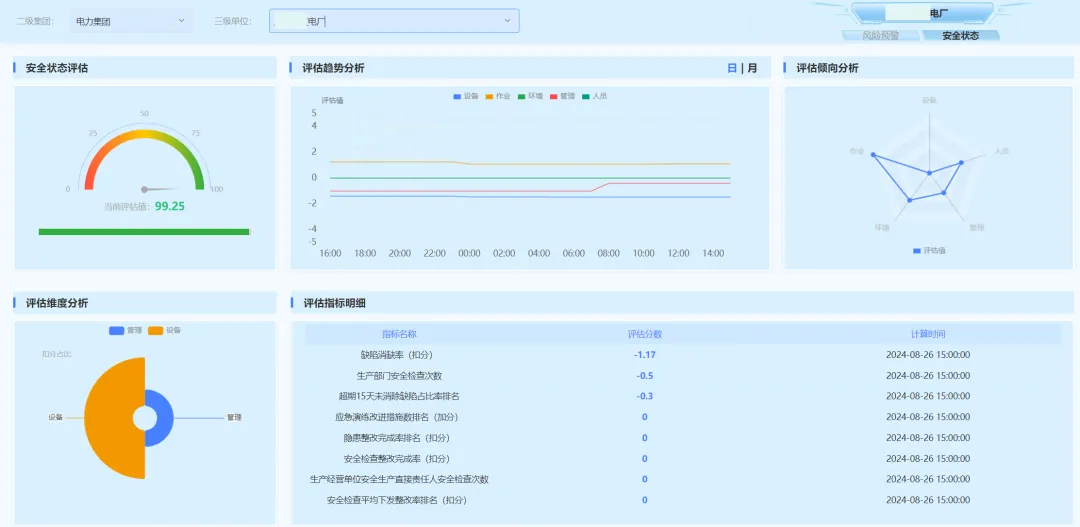Toggle 设备 series in trend chart legend
The width and height of the screenshot is (1080, 527).
click(x=466, y=96)
